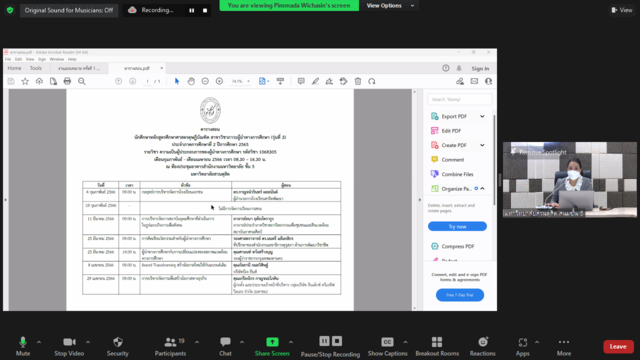Stop Video in the Zoom toolbar
Viewport: 640px width, 360px height.
69,342
